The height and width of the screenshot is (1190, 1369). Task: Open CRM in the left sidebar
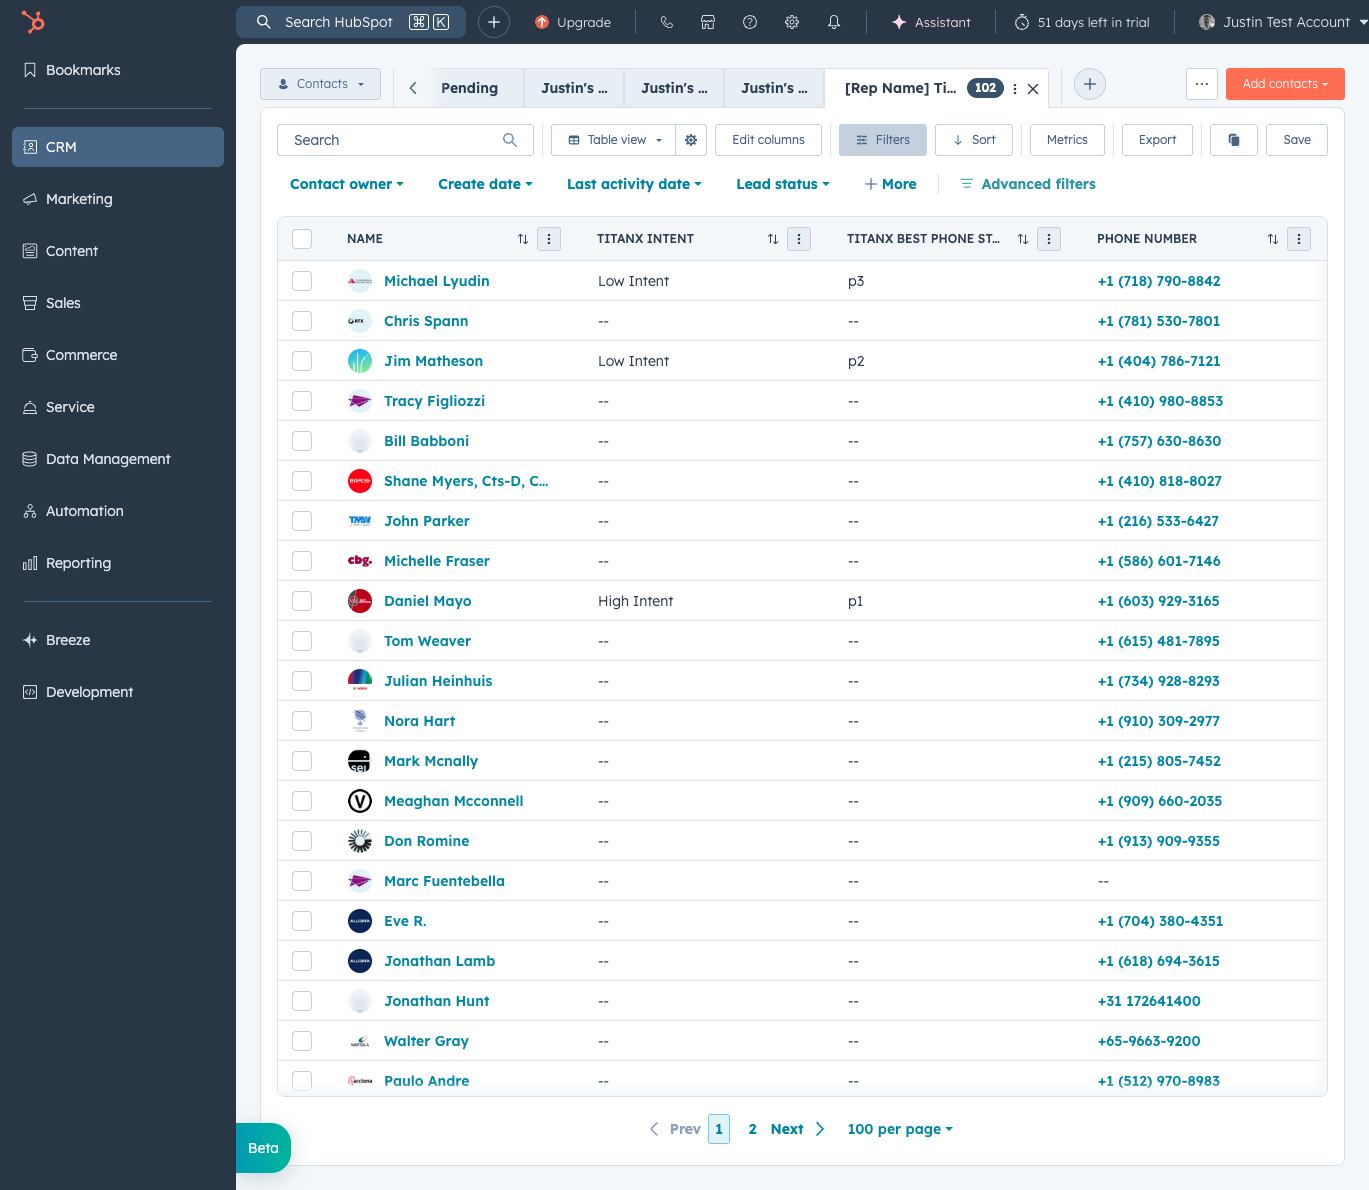pos(118,147)
